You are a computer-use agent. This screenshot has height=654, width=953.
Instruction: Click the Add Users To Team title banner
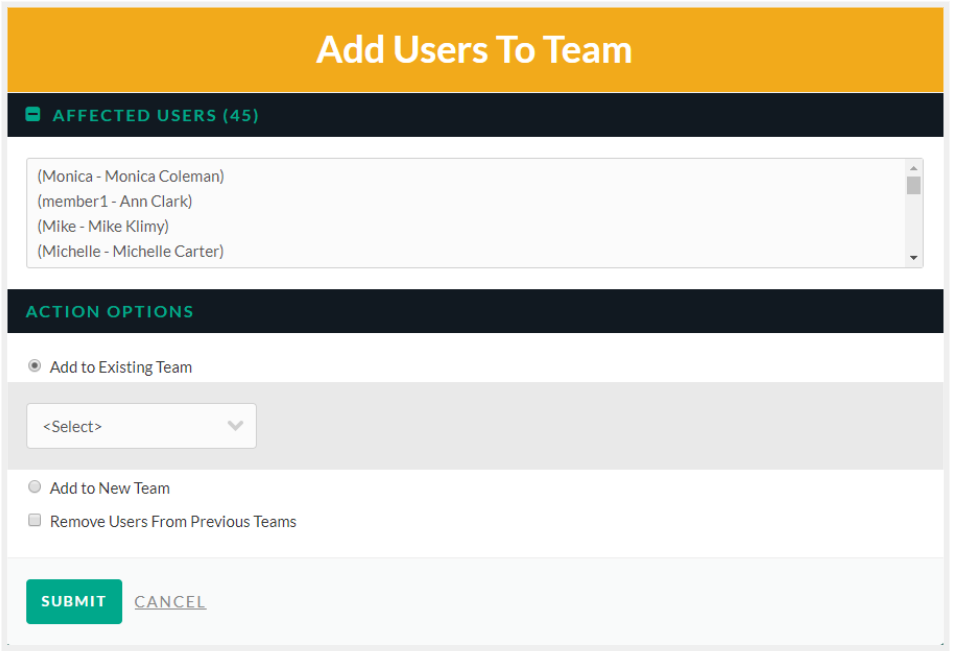pos(475,50)
